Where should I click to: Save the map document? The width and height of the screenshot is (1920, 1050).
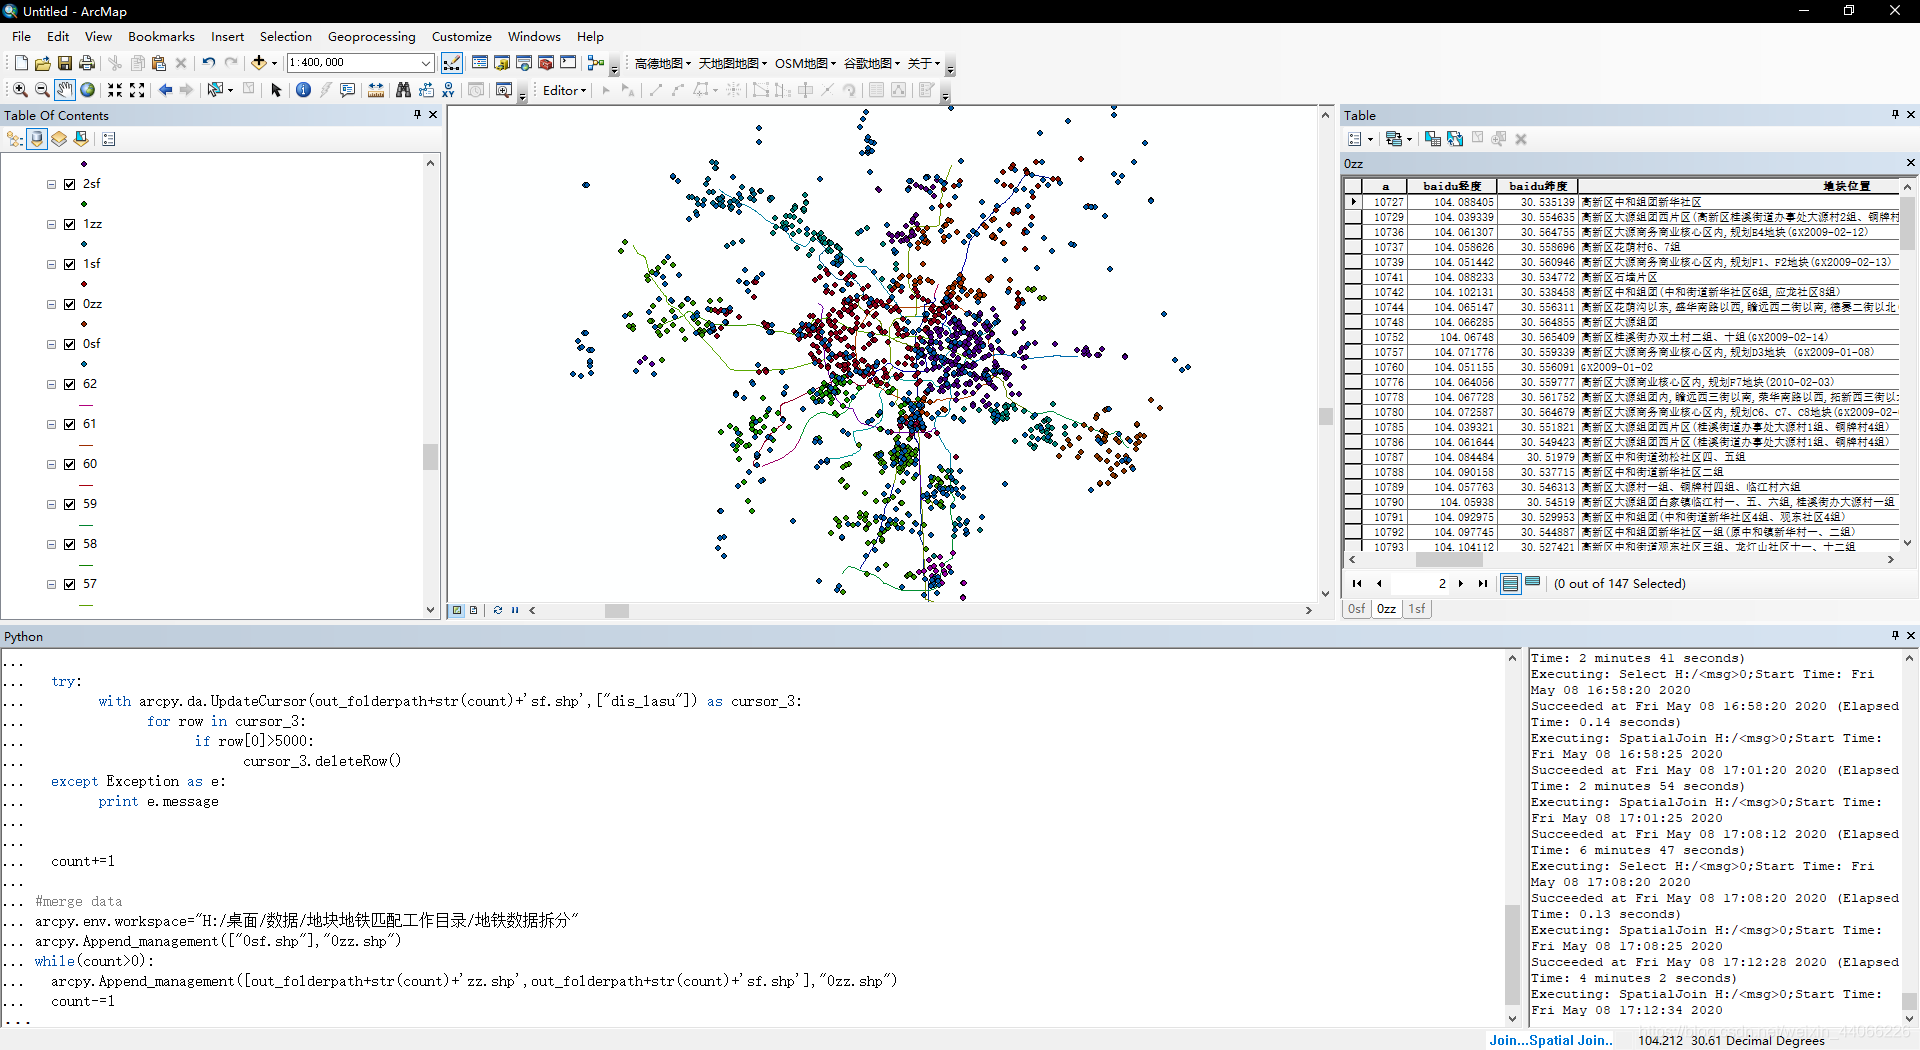[x=65, y=63]
